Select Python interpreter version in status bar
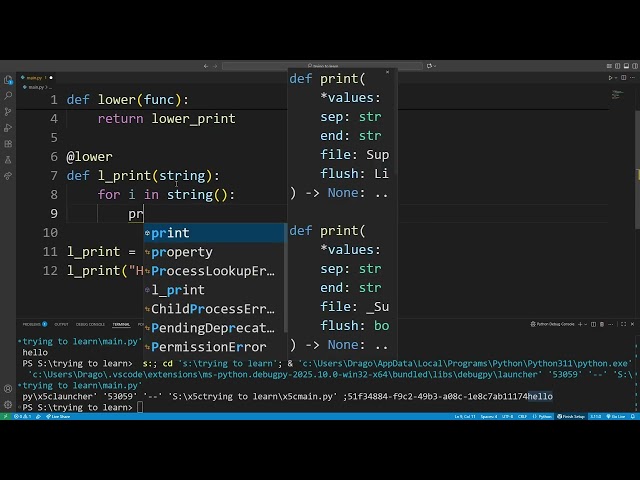Viewport: 640px width, 480px height. coord(596,416)
